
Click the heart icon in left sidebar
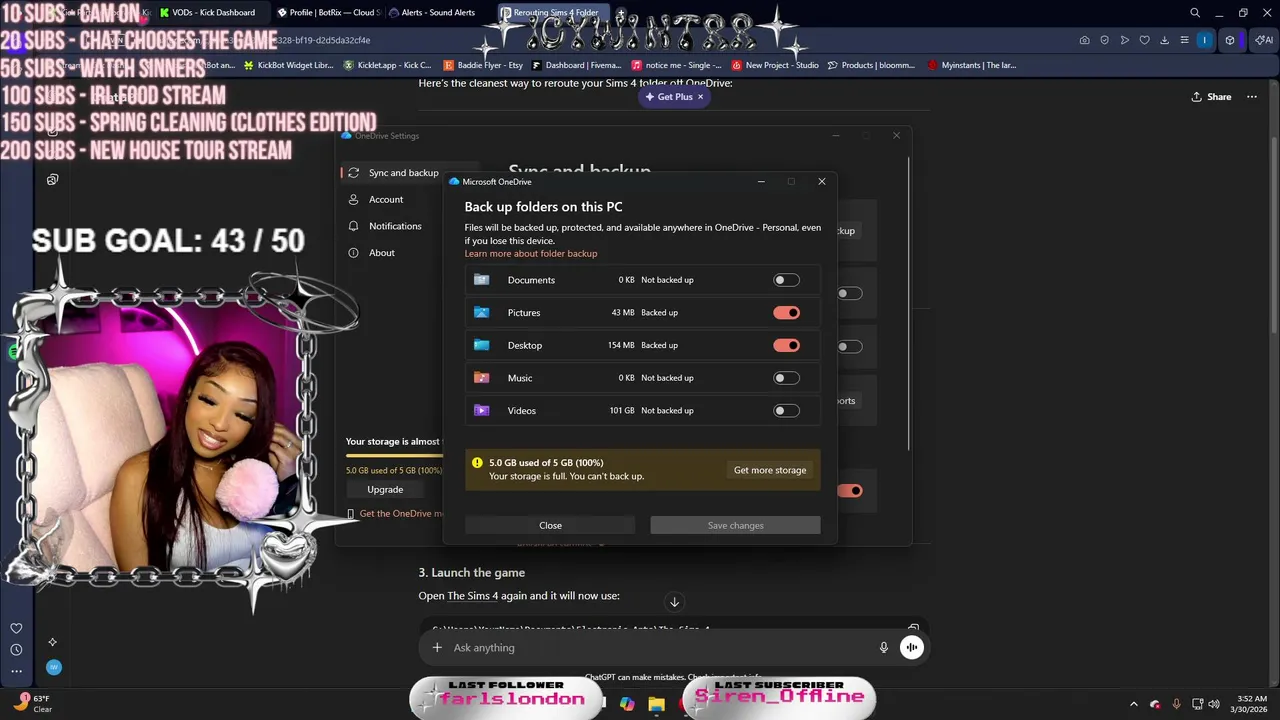16,629
